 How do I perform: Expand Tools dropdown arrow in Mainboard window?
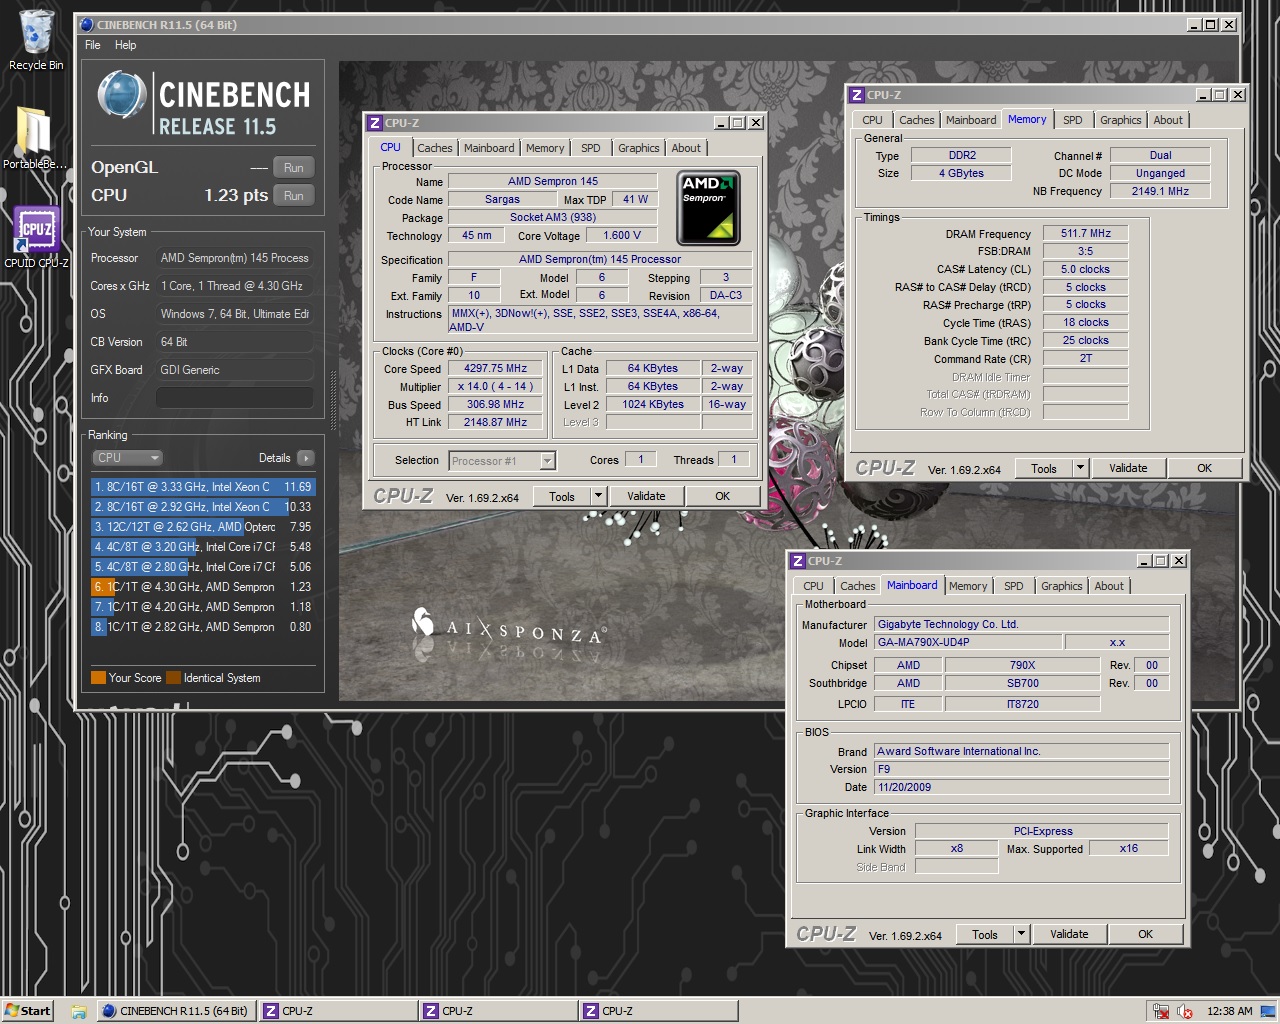(x=1021, y=934)
